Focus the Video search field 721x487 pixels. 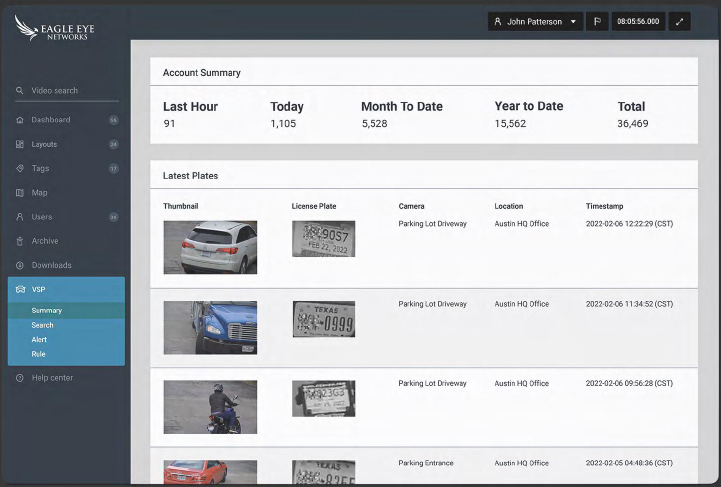[x=67, y=91]
